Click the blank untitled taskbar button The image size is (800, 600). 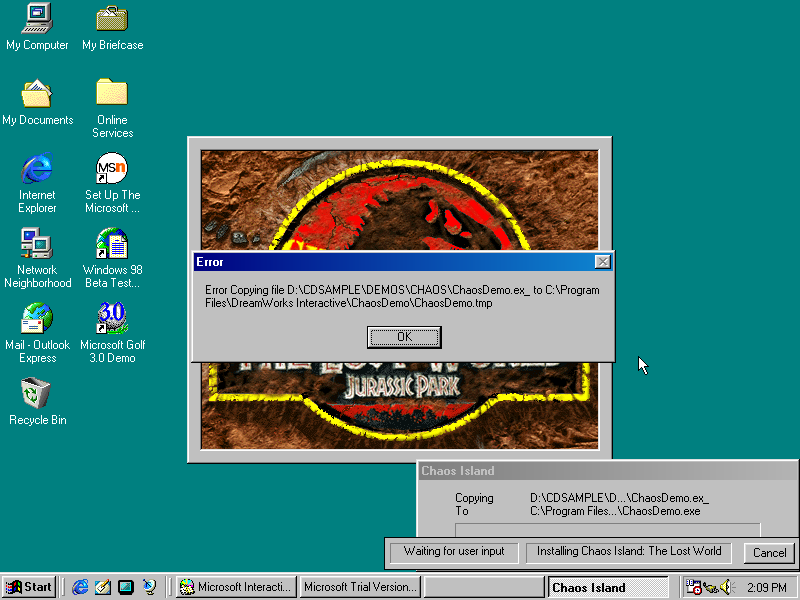tap(484, 587)
